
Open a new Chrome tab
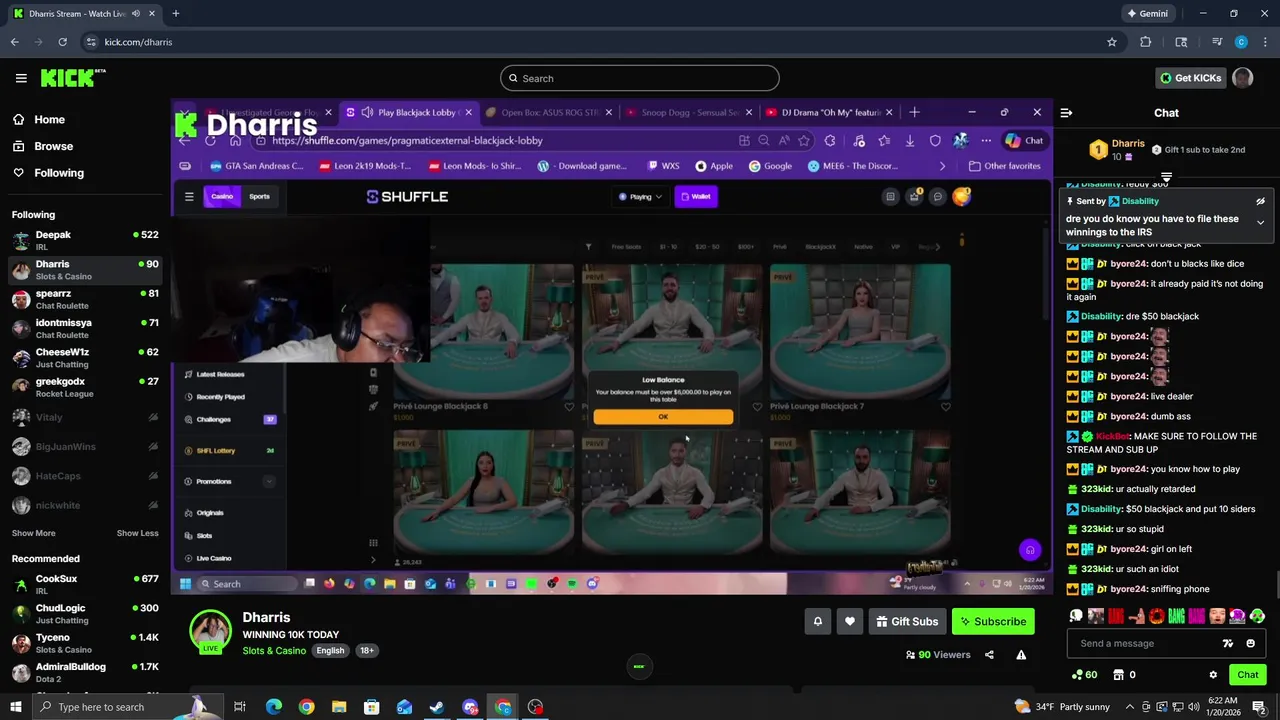(x=175, y=14)
